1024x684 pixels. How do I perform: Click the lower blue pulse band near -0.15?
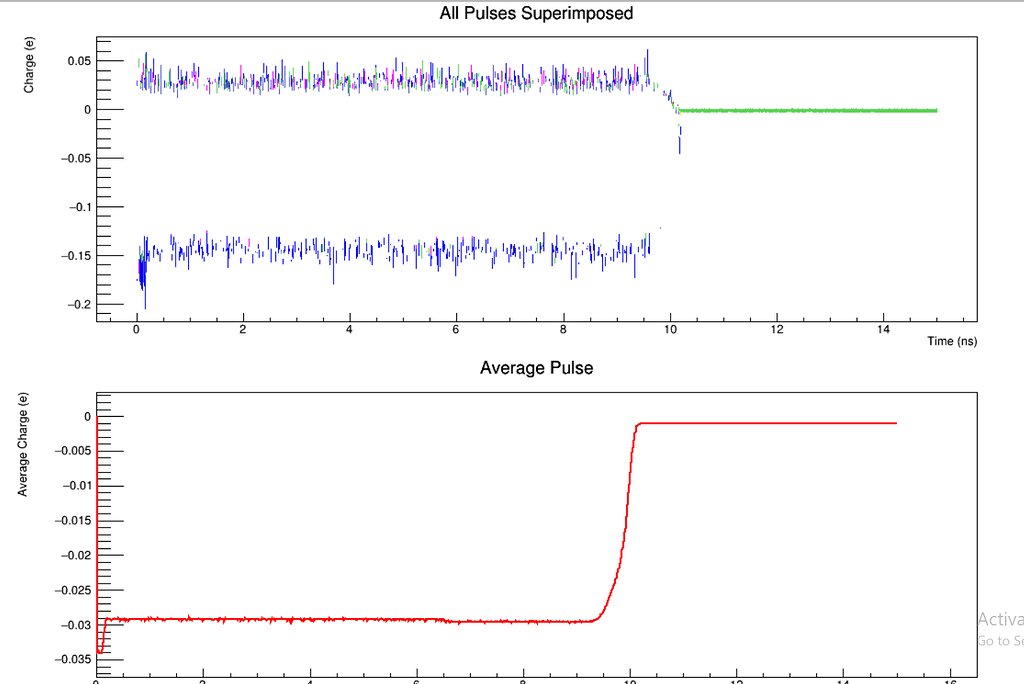400,250
